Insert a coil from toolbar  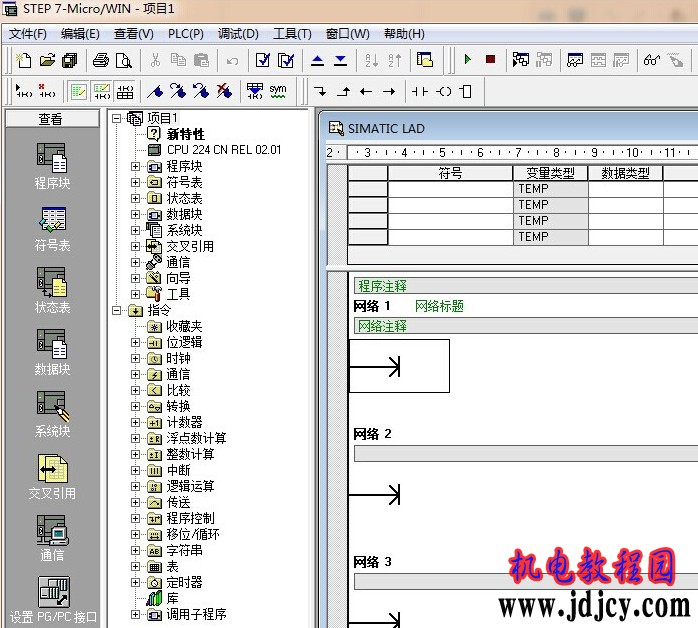pos(443,92)
